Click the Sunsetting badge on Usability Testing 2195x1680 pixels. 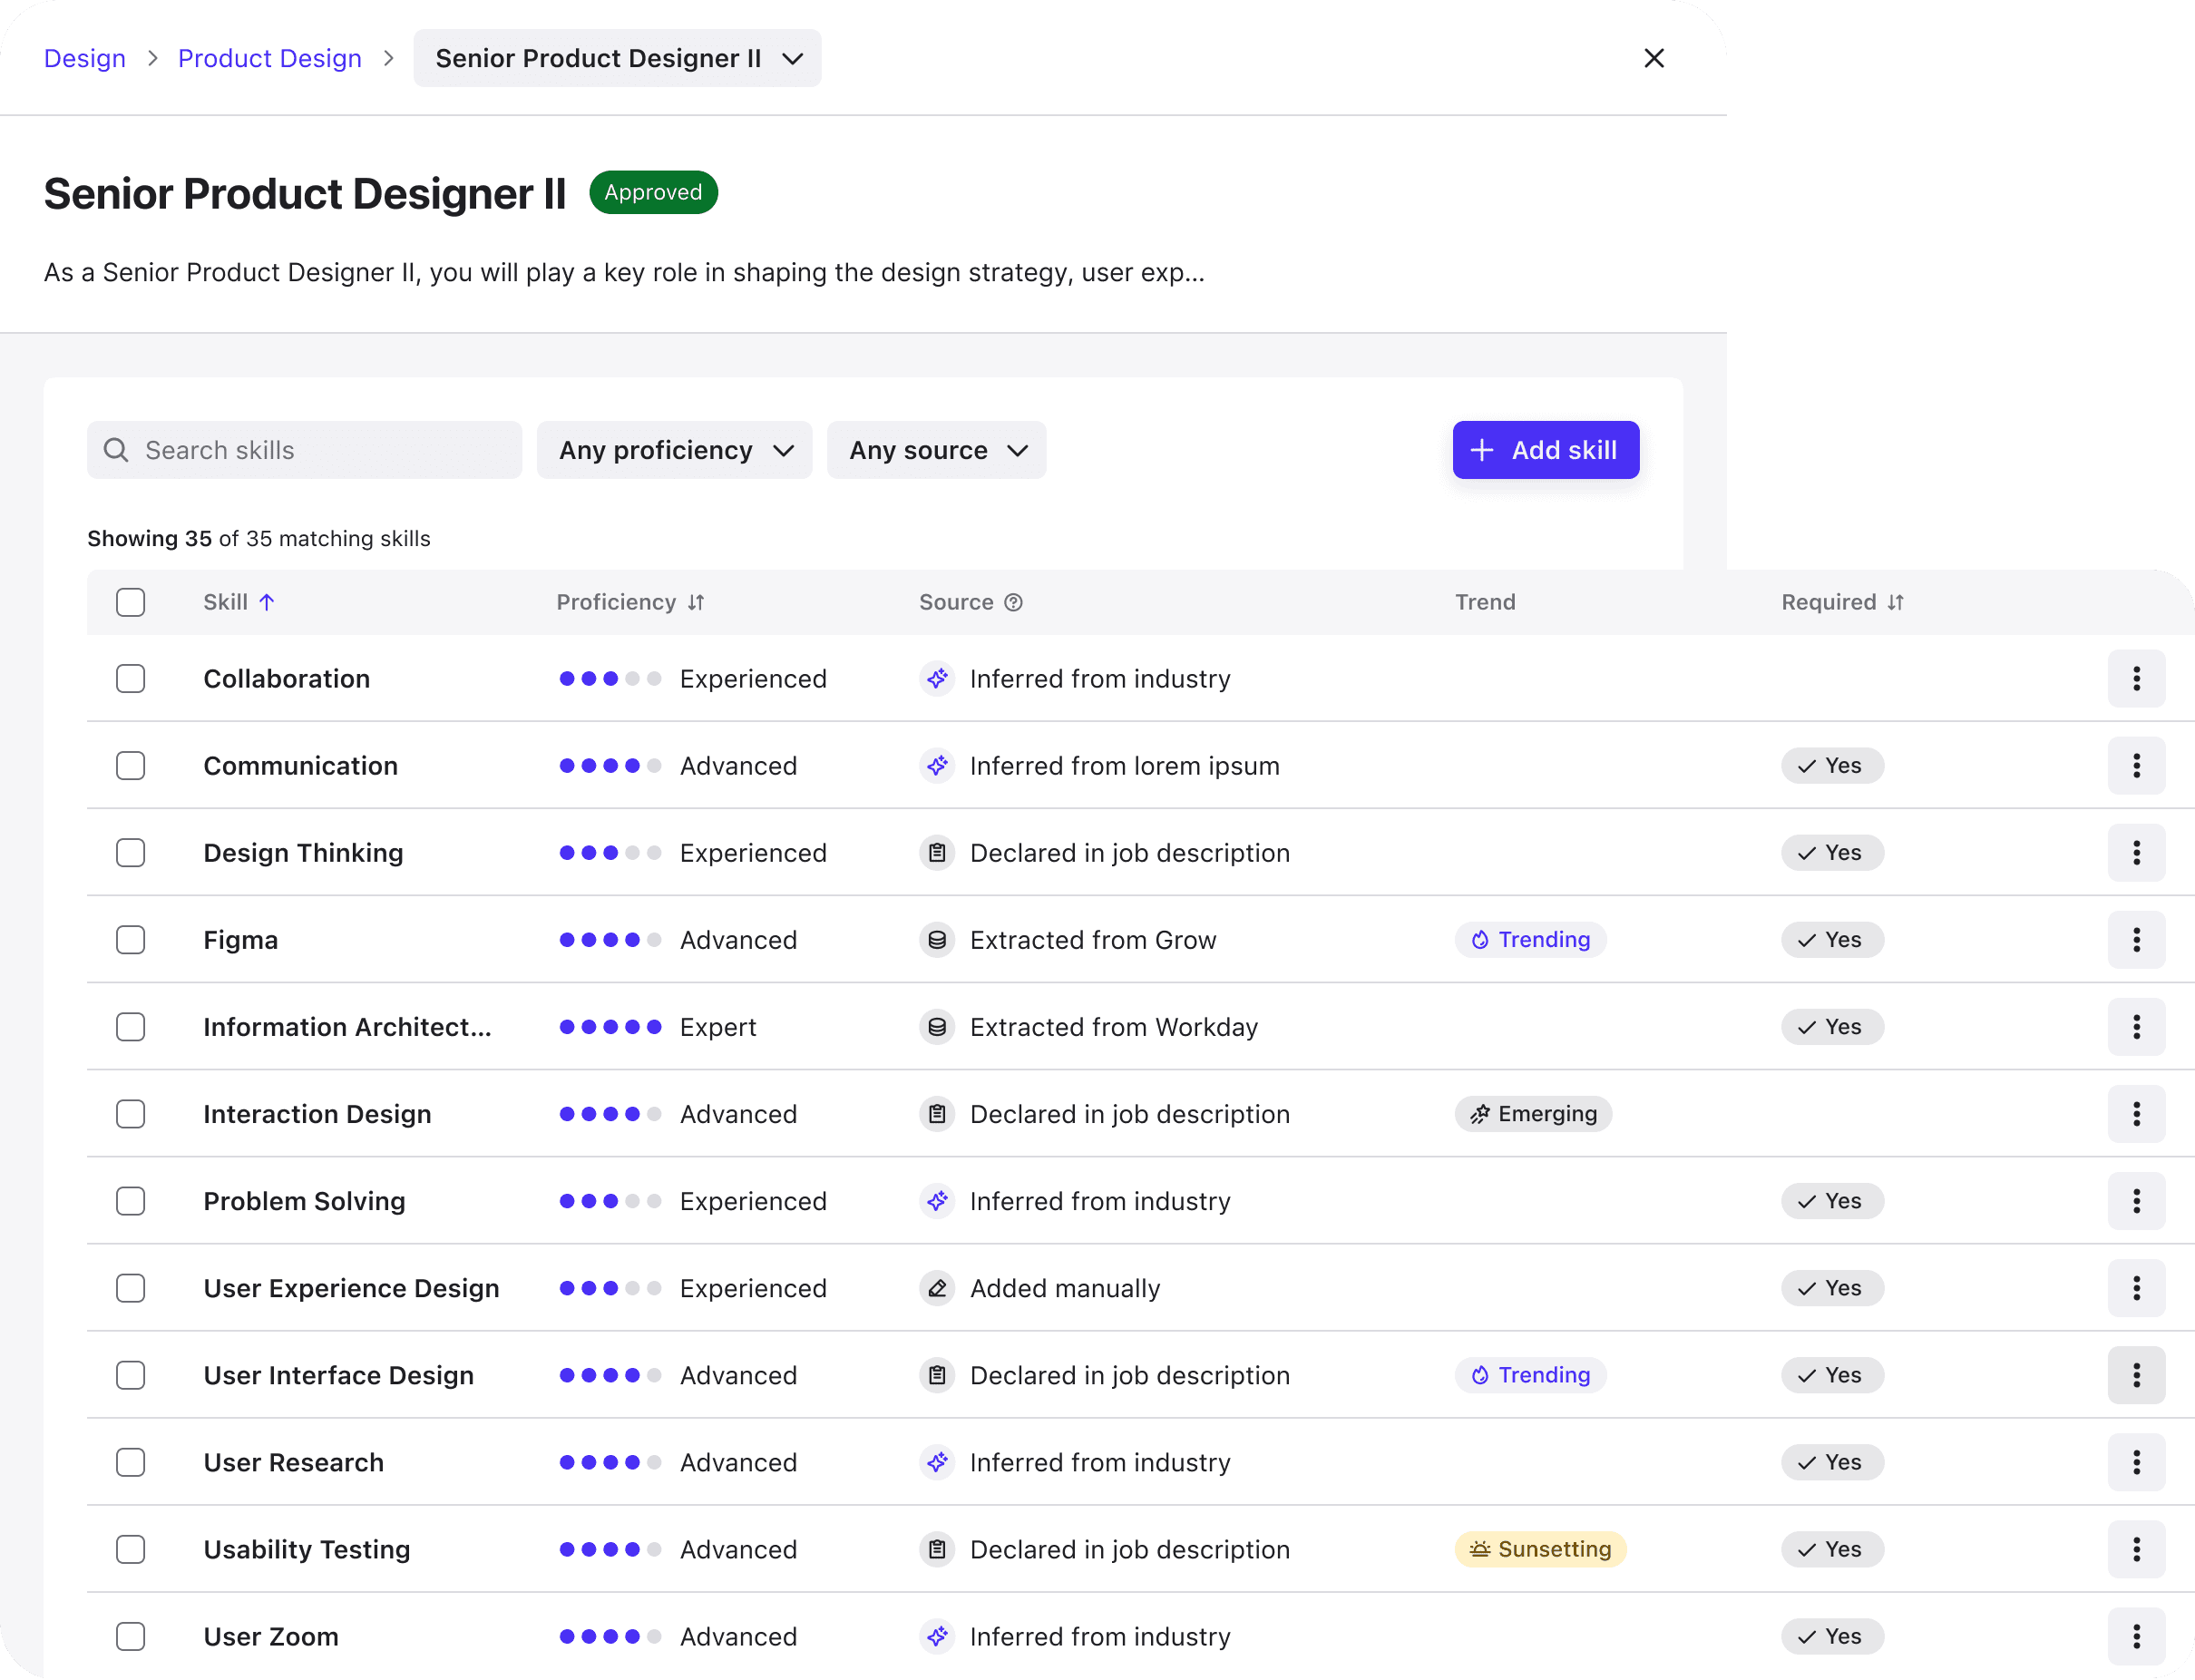[x=1539, y=1549]
